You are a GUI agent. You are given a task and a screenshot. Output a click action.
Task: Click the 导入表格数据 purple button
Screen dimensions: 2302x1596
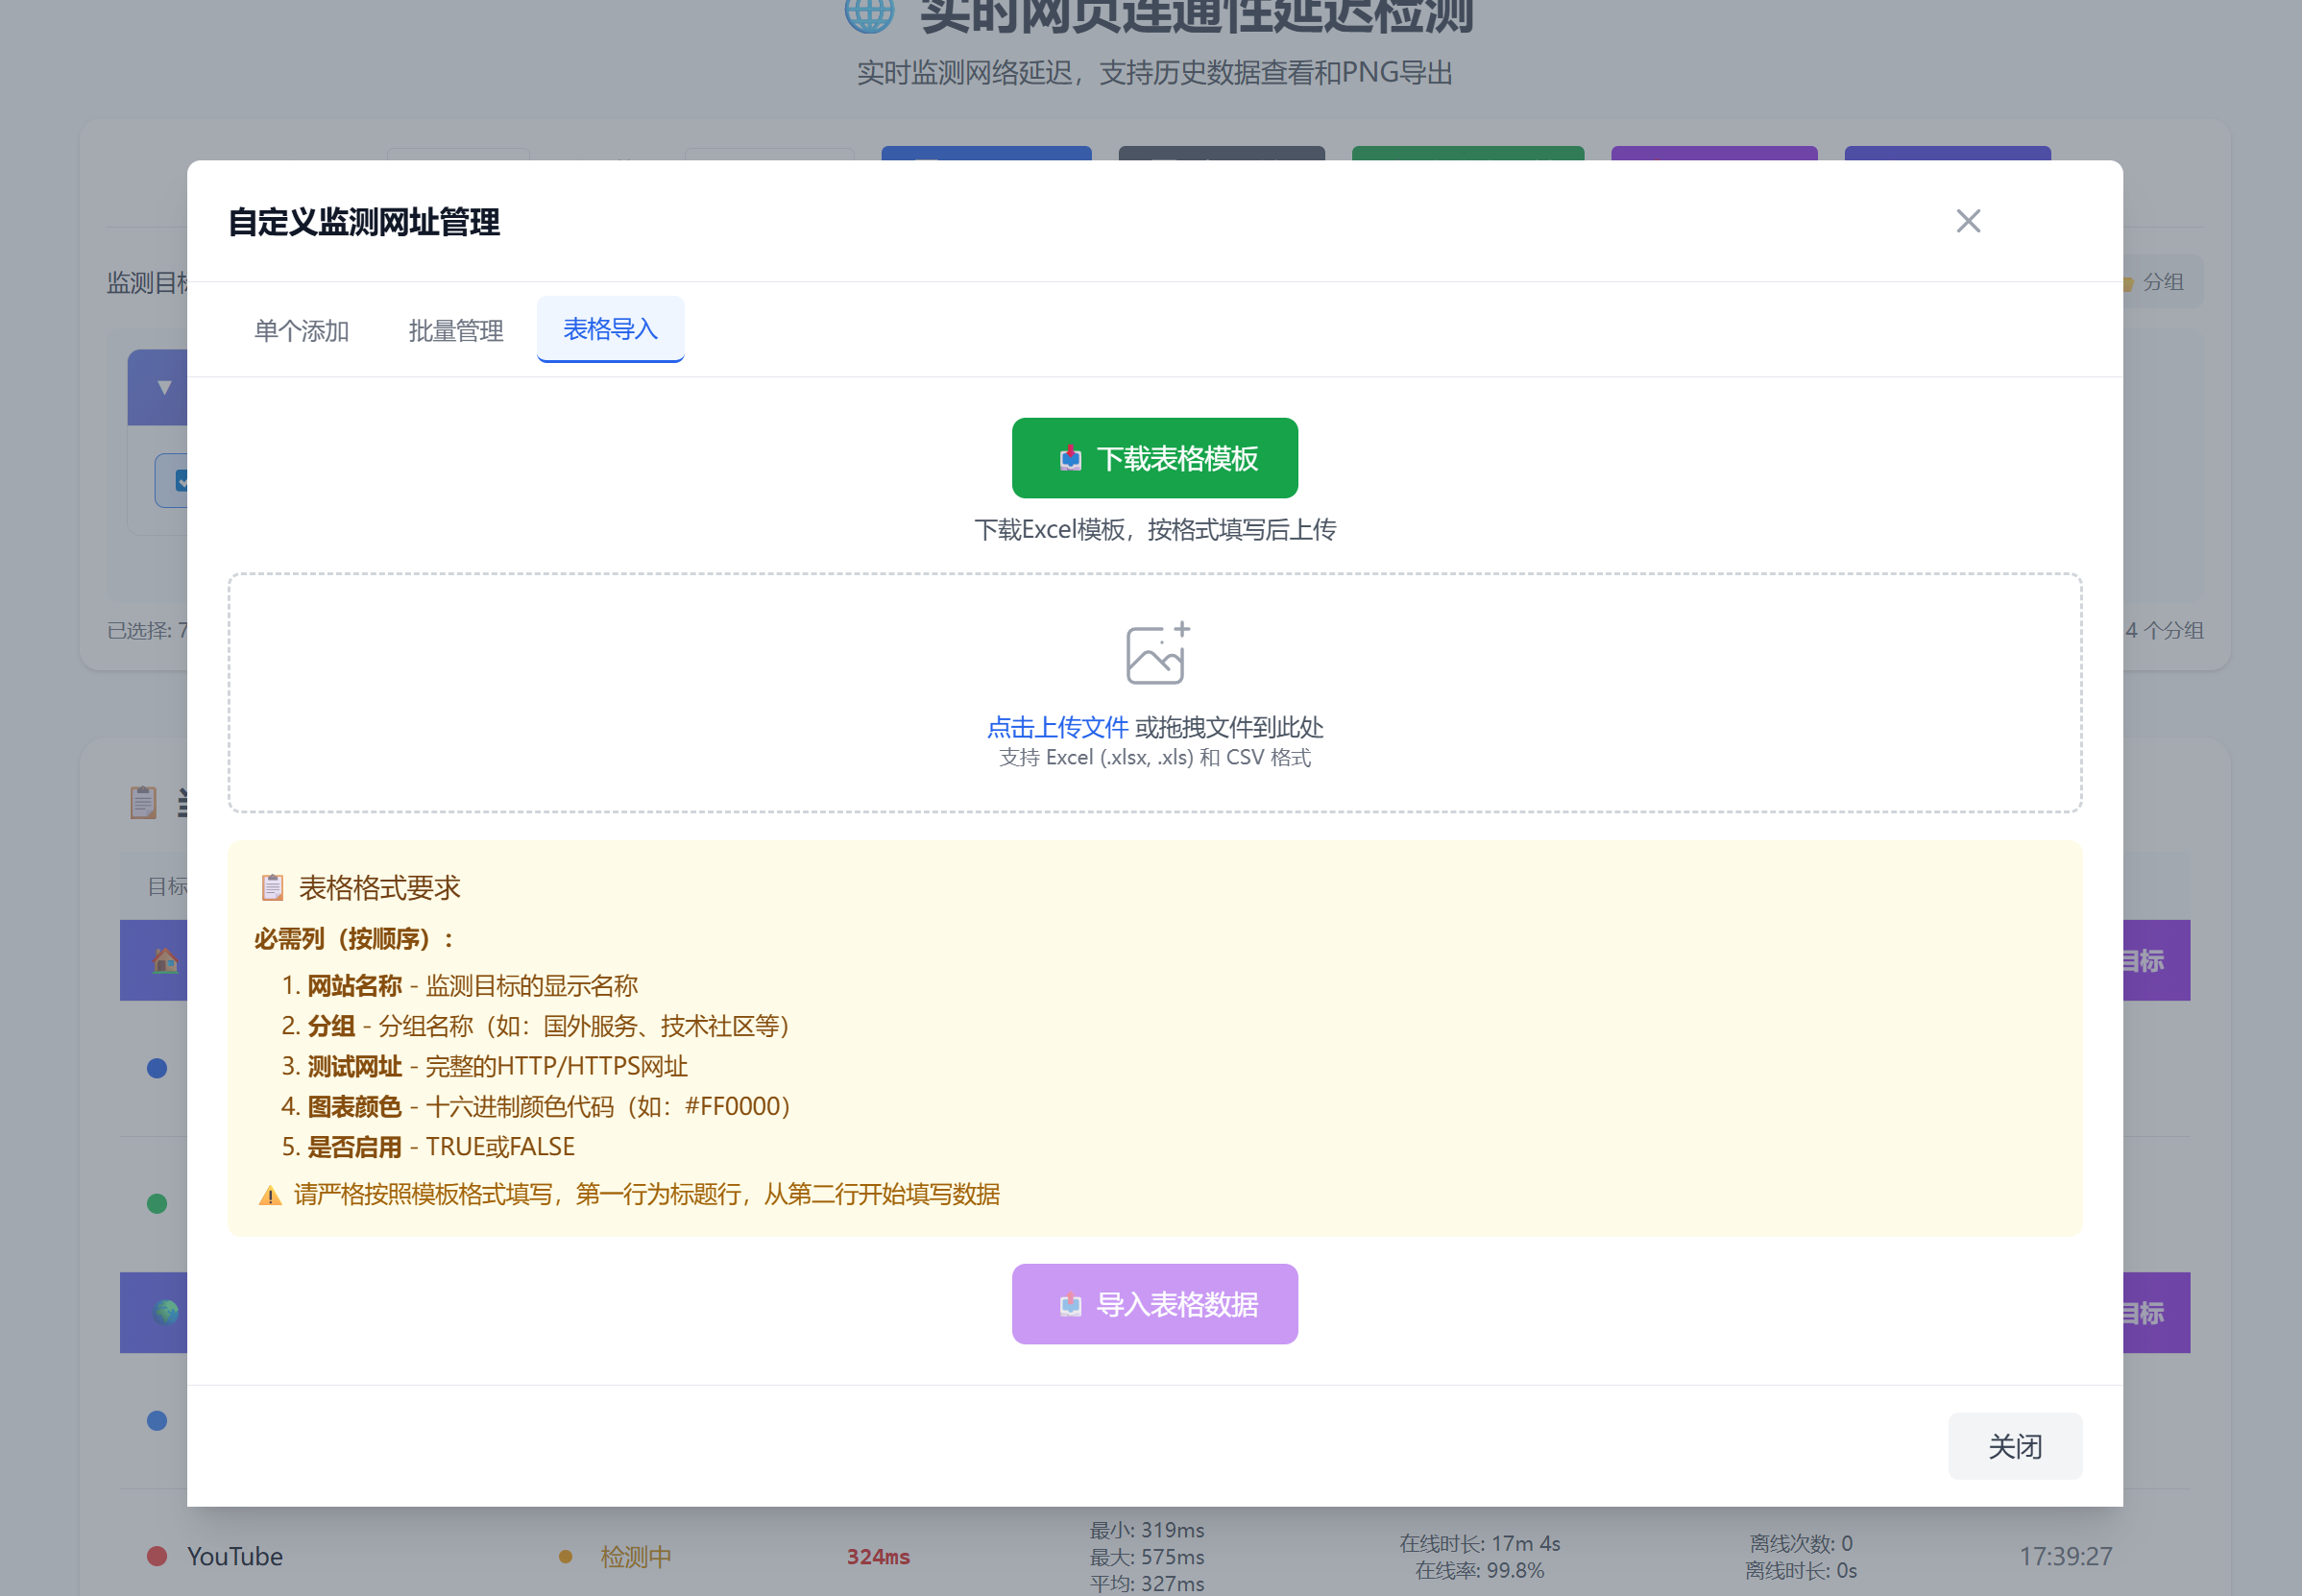coord(1154,1304)
